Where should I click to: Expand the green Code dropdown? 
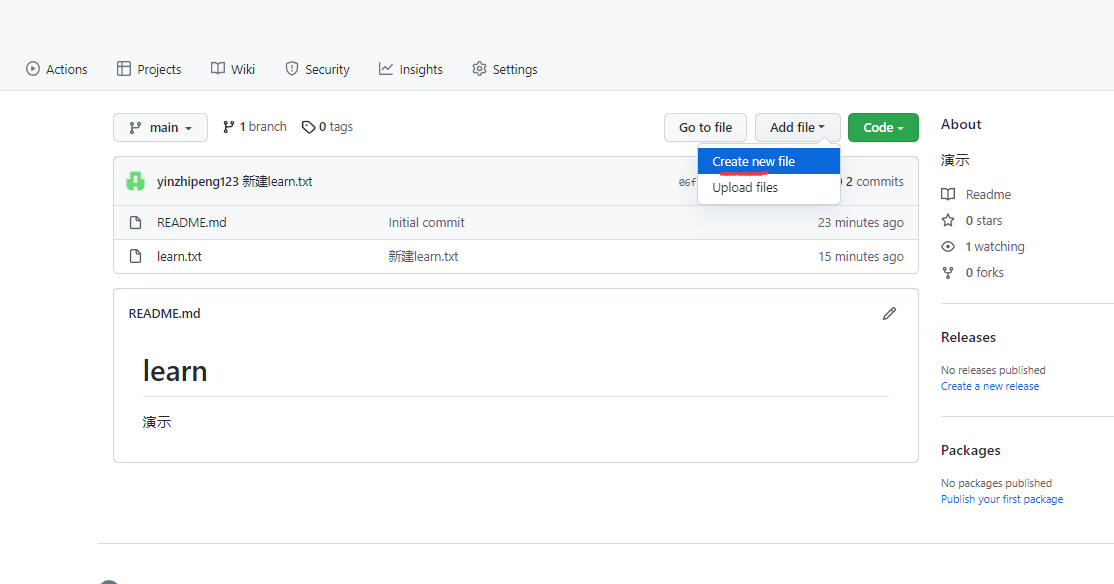click(x=883, y=127)
